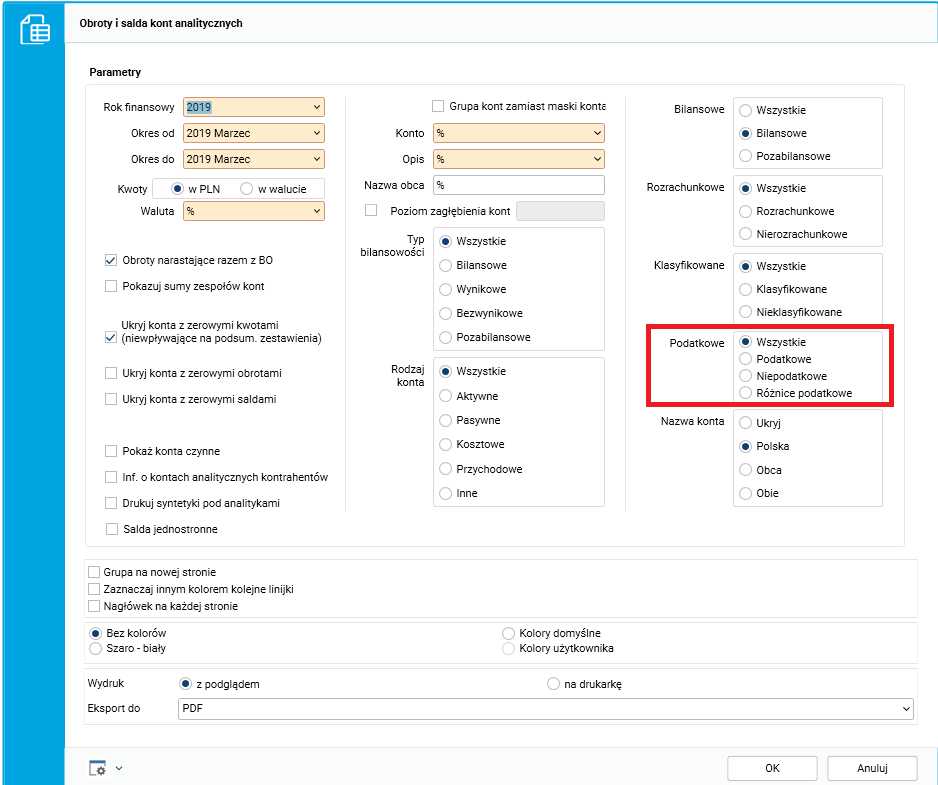Enable Salda jednostronne checkbox
The height and width of the screenshot is (785, 938).
111,529
